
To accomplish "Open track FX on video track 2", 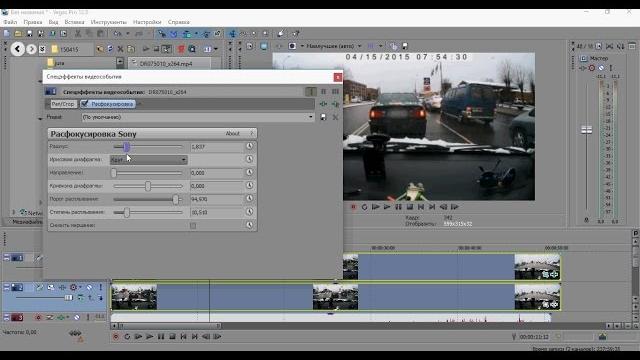I will click(x=62, y=287).
